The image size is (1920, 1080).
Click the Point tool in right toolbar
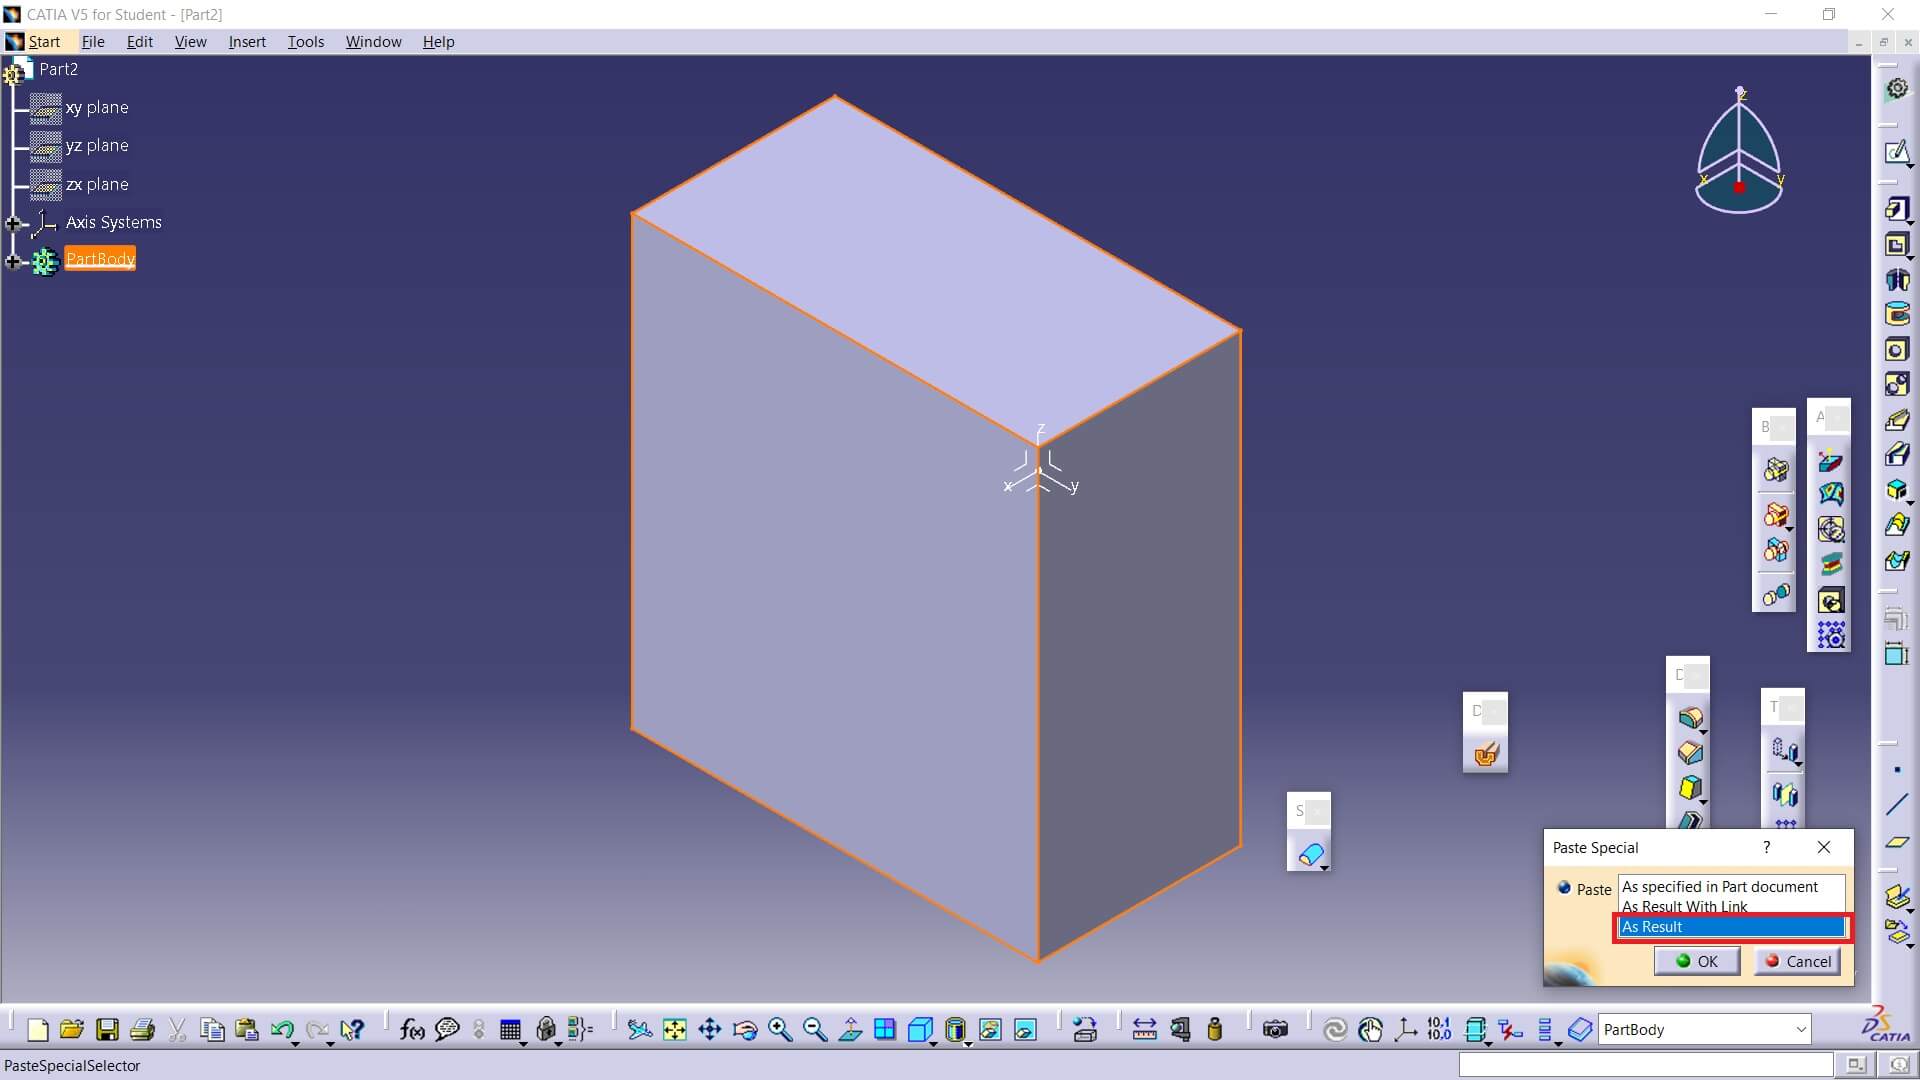coord(1897,770)
